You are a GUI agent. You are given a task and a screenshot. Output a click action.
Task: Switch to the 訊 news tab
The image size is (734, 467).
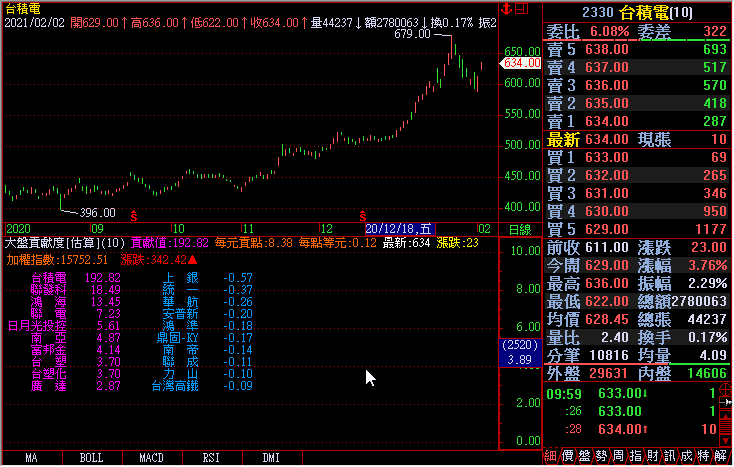click(669, 456)
